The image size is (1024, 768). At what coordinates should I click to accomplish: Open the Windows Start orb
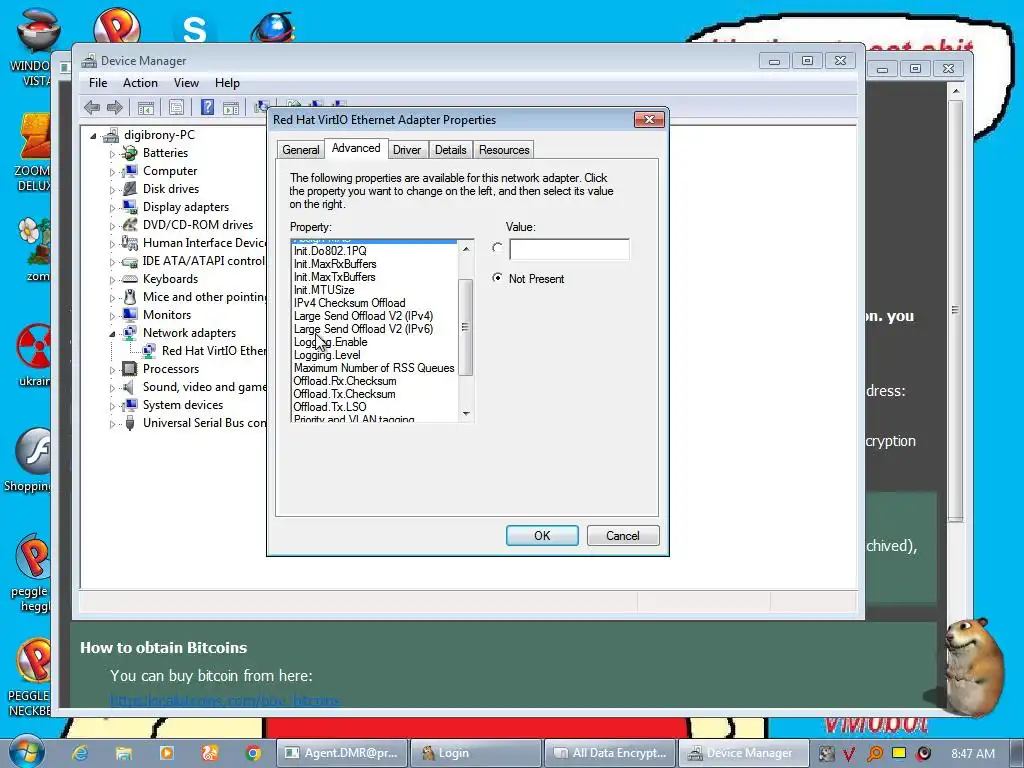pyautogui.click(x=25, y=752)
